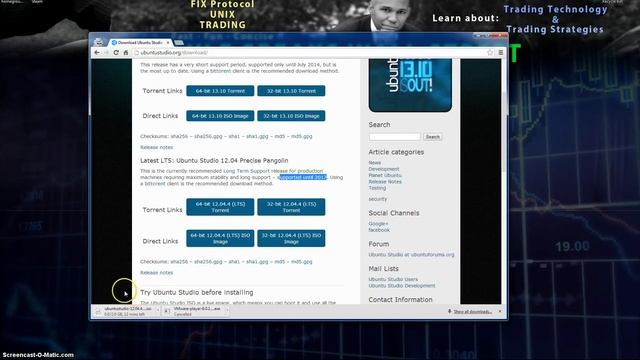Screen dimensions: 640x360
Task: Go forward with the browser forward arrow
Action: coord(106,53)
